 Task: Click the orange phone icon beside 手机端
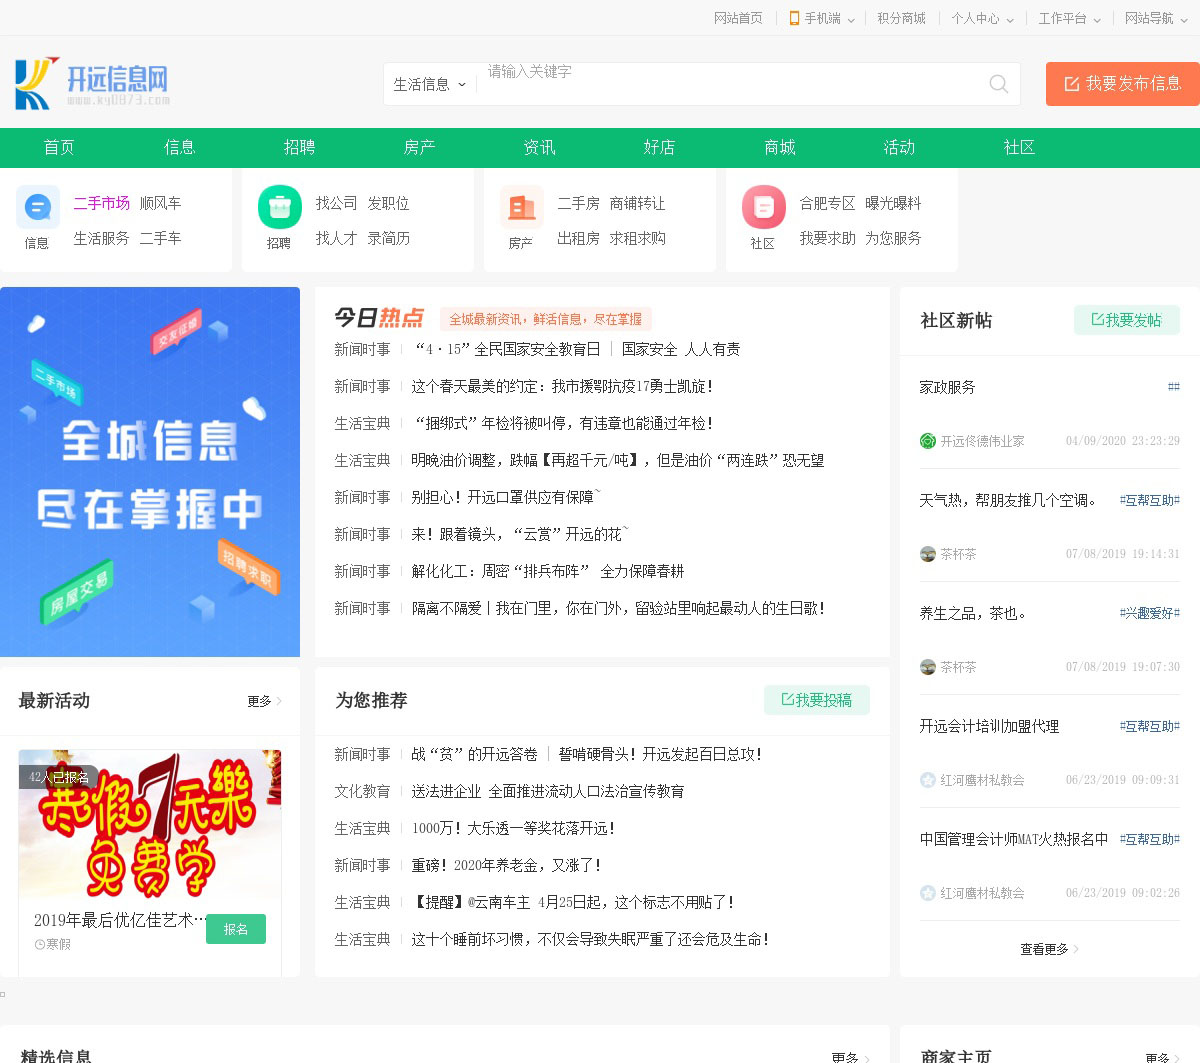794,18
